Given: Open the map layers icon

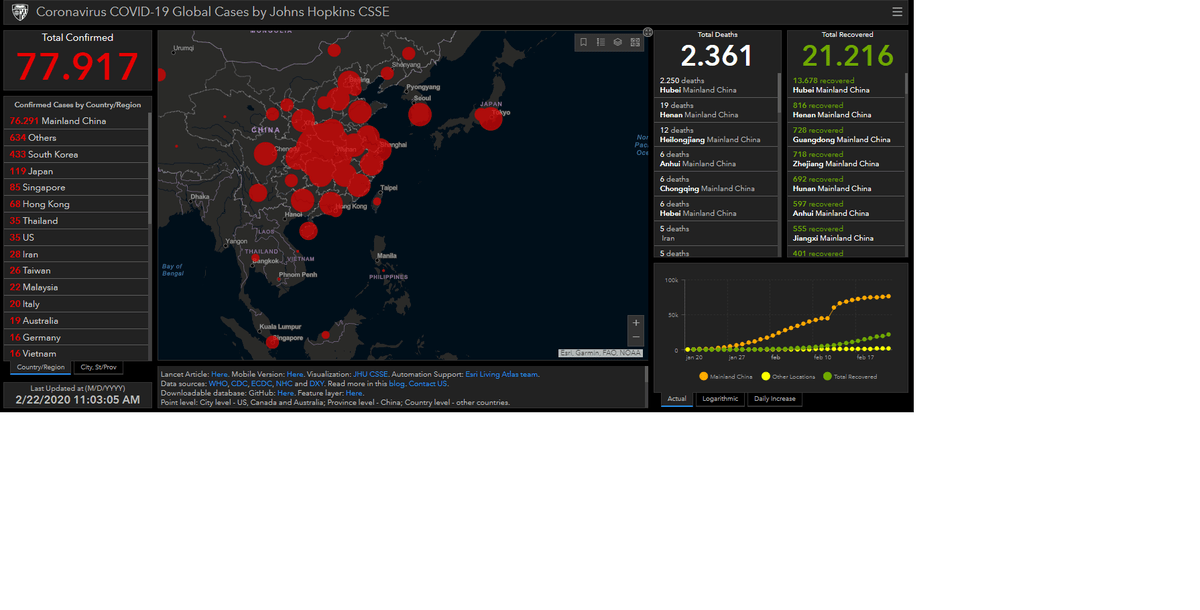Looking at the screenshot, I should pyautogui.click(x=618, y=42).
